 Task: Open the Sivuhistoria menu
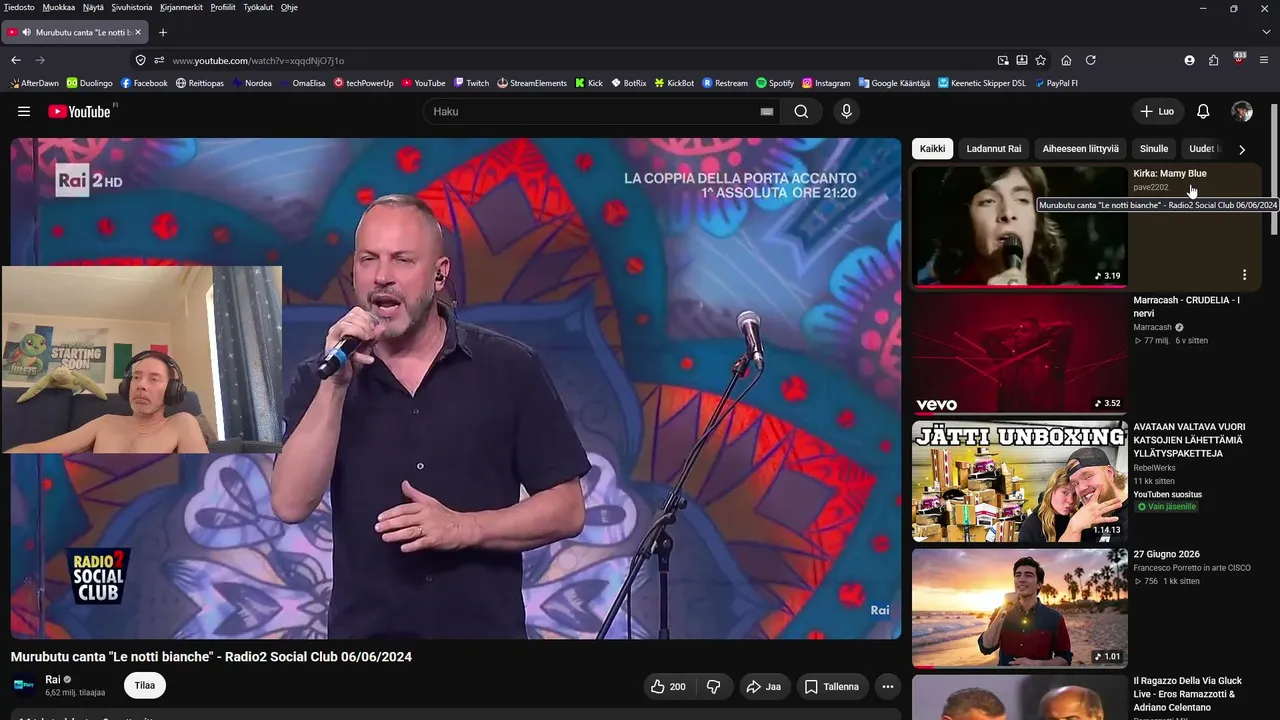click(132, 7)
